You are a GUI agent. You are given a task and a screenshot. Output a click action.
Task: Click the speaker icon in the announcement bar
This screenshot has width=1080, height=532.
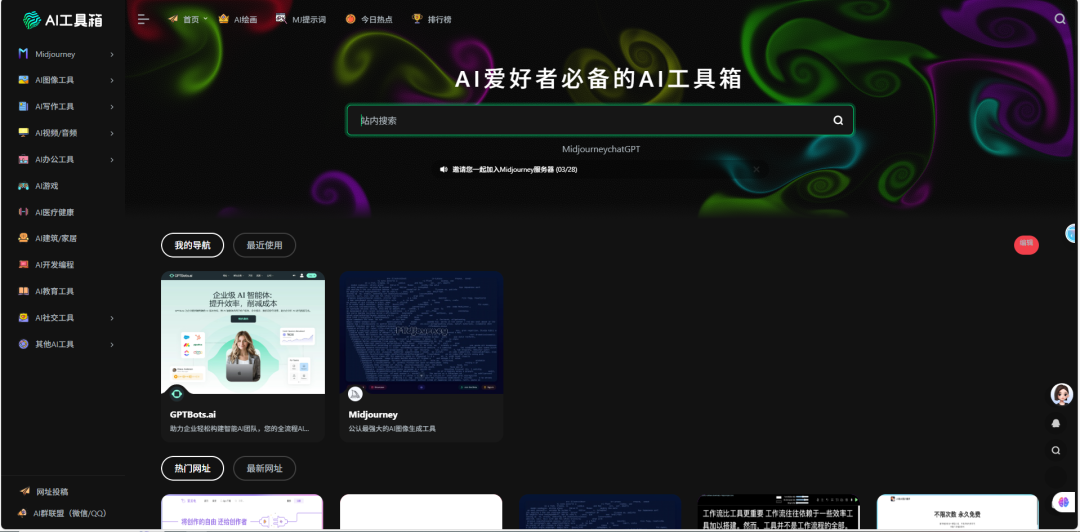pyautogui.click(x=444, y=169)
